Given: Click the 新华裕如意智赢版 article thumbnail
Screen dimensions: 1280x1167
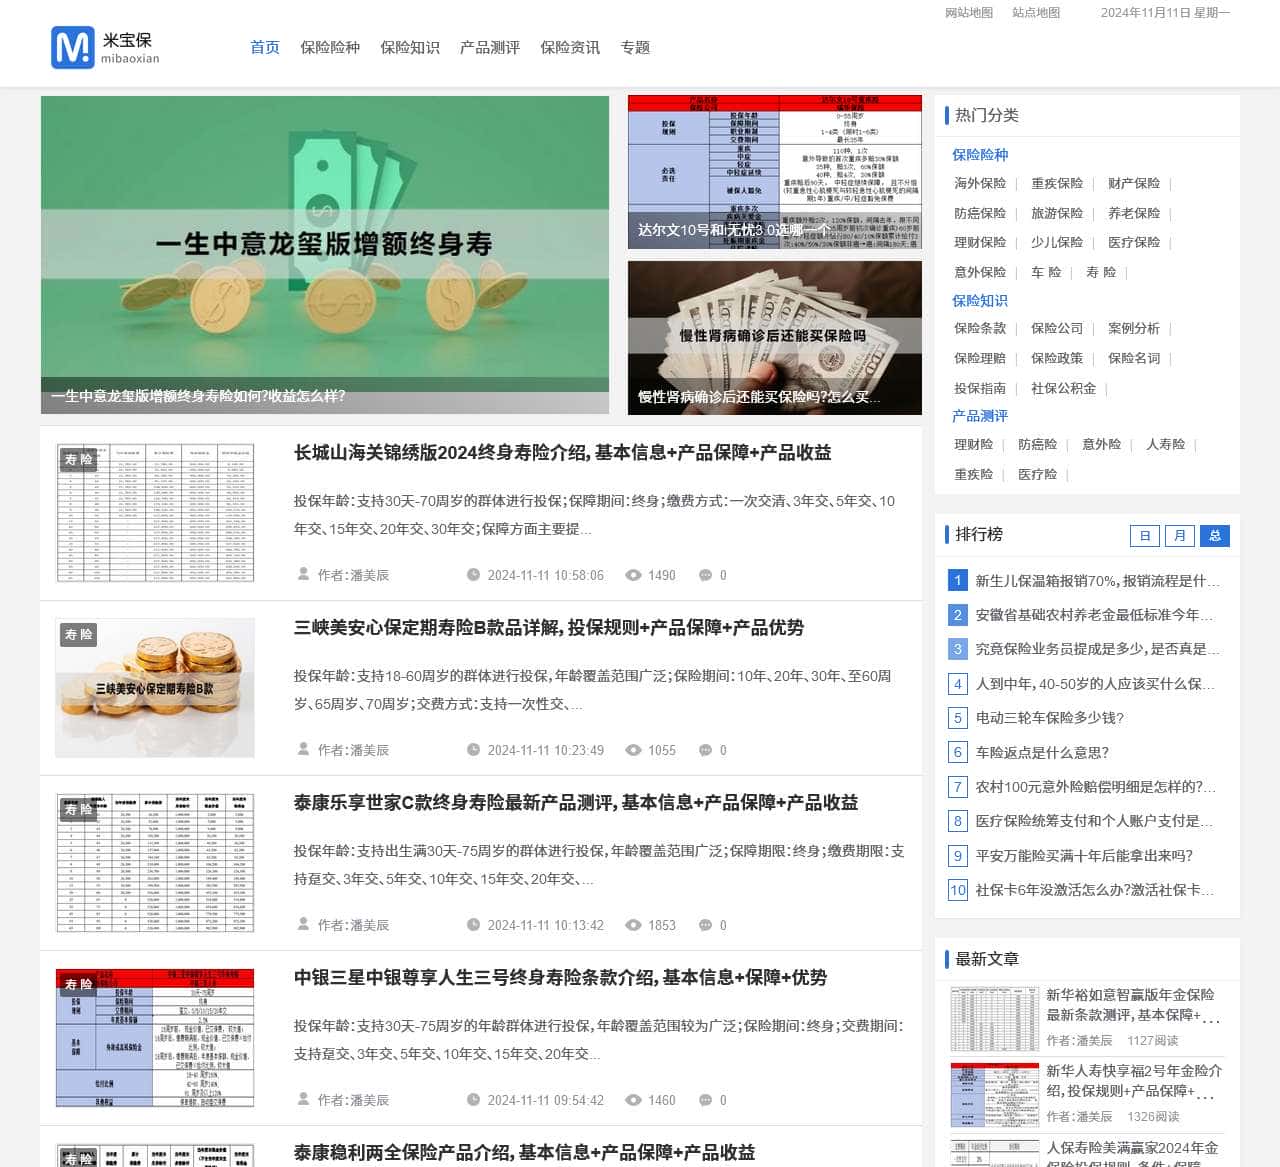Looking at the screenshot, I should pyautogui.click(x=993, y=1018).
